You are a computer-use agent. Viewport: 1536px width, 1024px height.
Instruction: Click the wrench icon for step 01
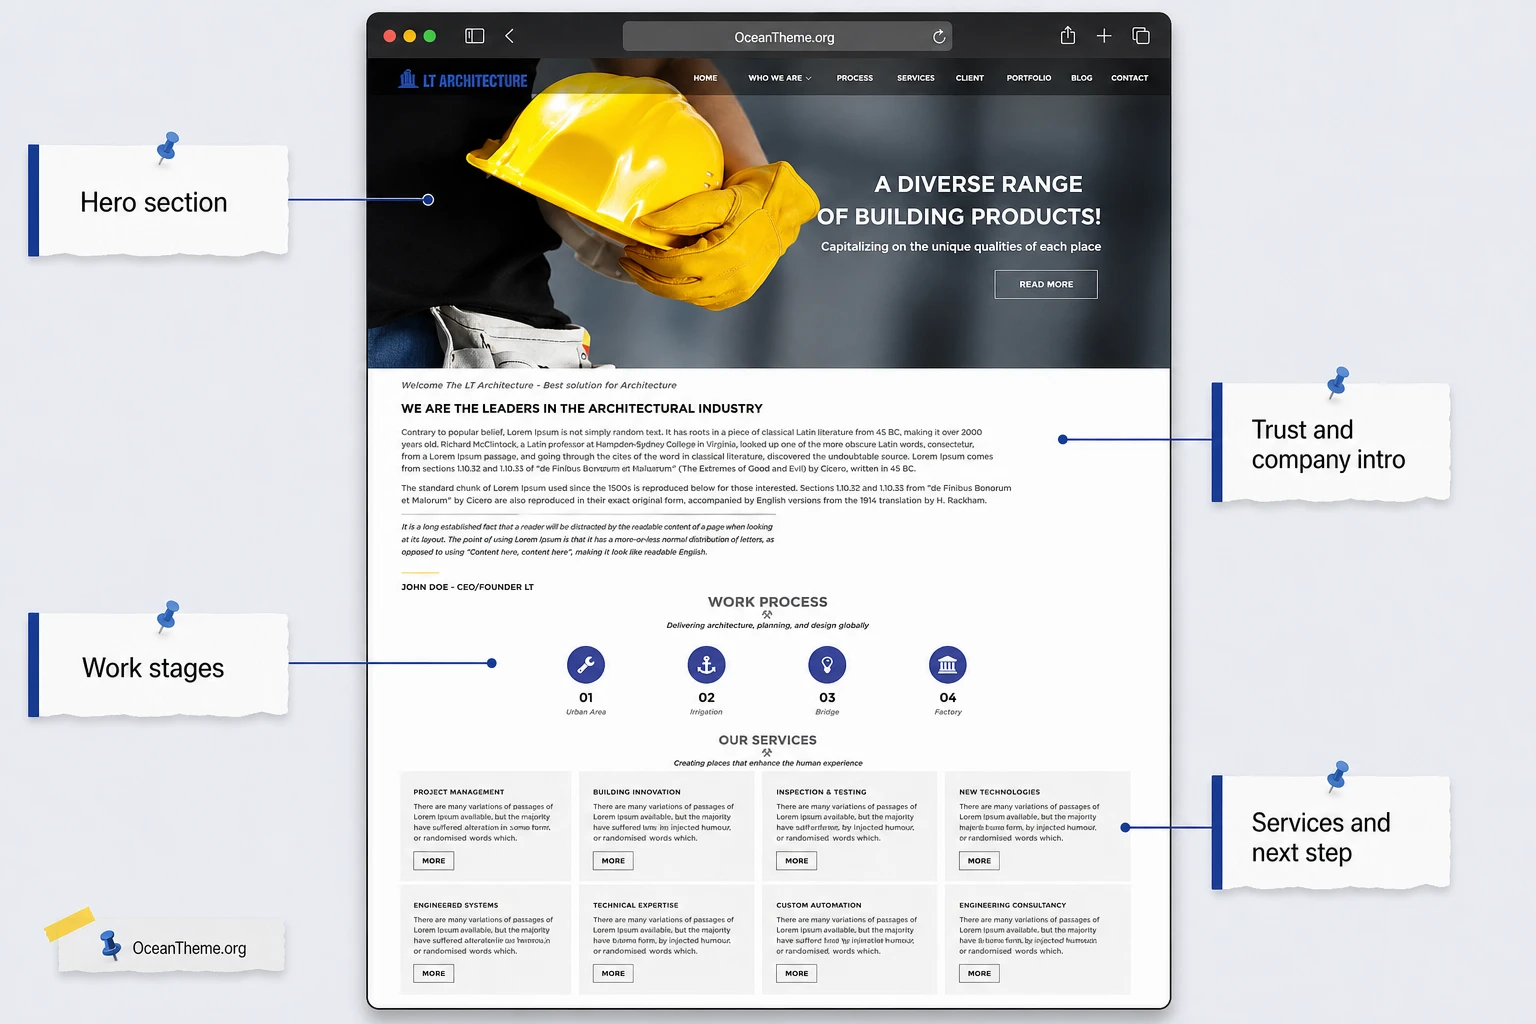pyautogui.click(x=586, y=665)
